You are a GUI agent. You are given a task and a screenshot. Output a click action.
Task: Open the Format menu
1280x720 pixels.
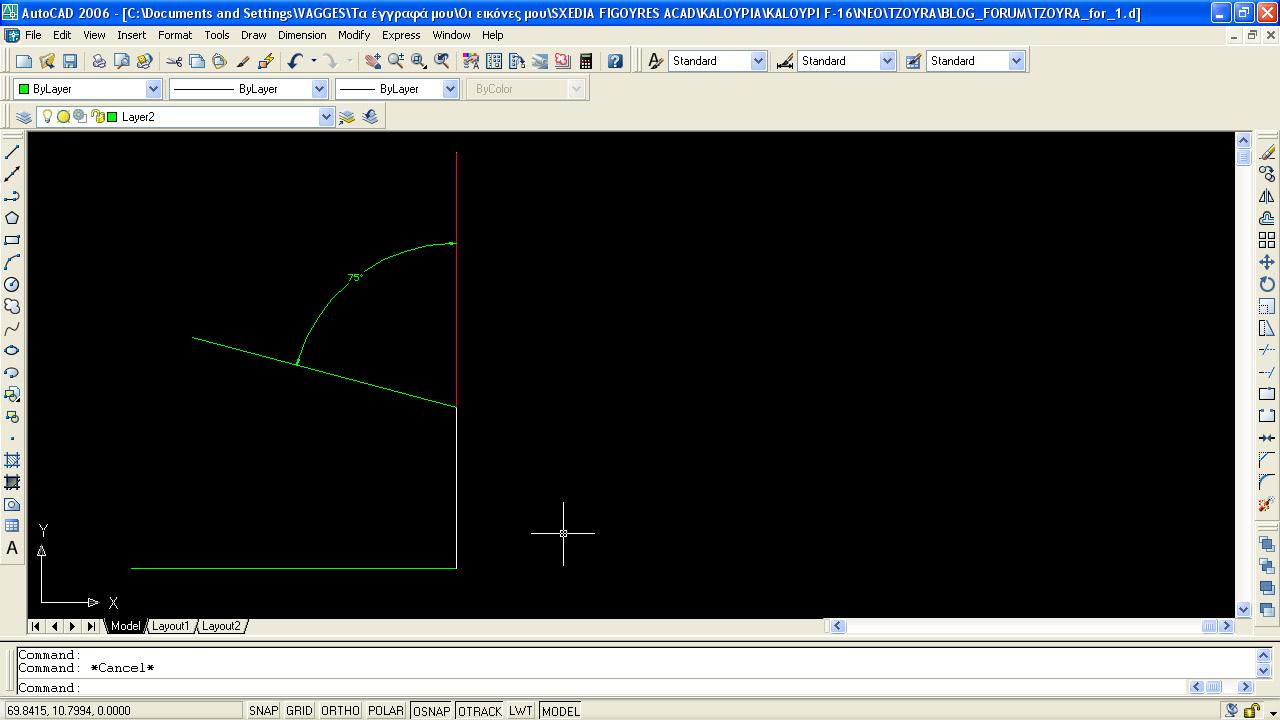[x=175, y=35]
